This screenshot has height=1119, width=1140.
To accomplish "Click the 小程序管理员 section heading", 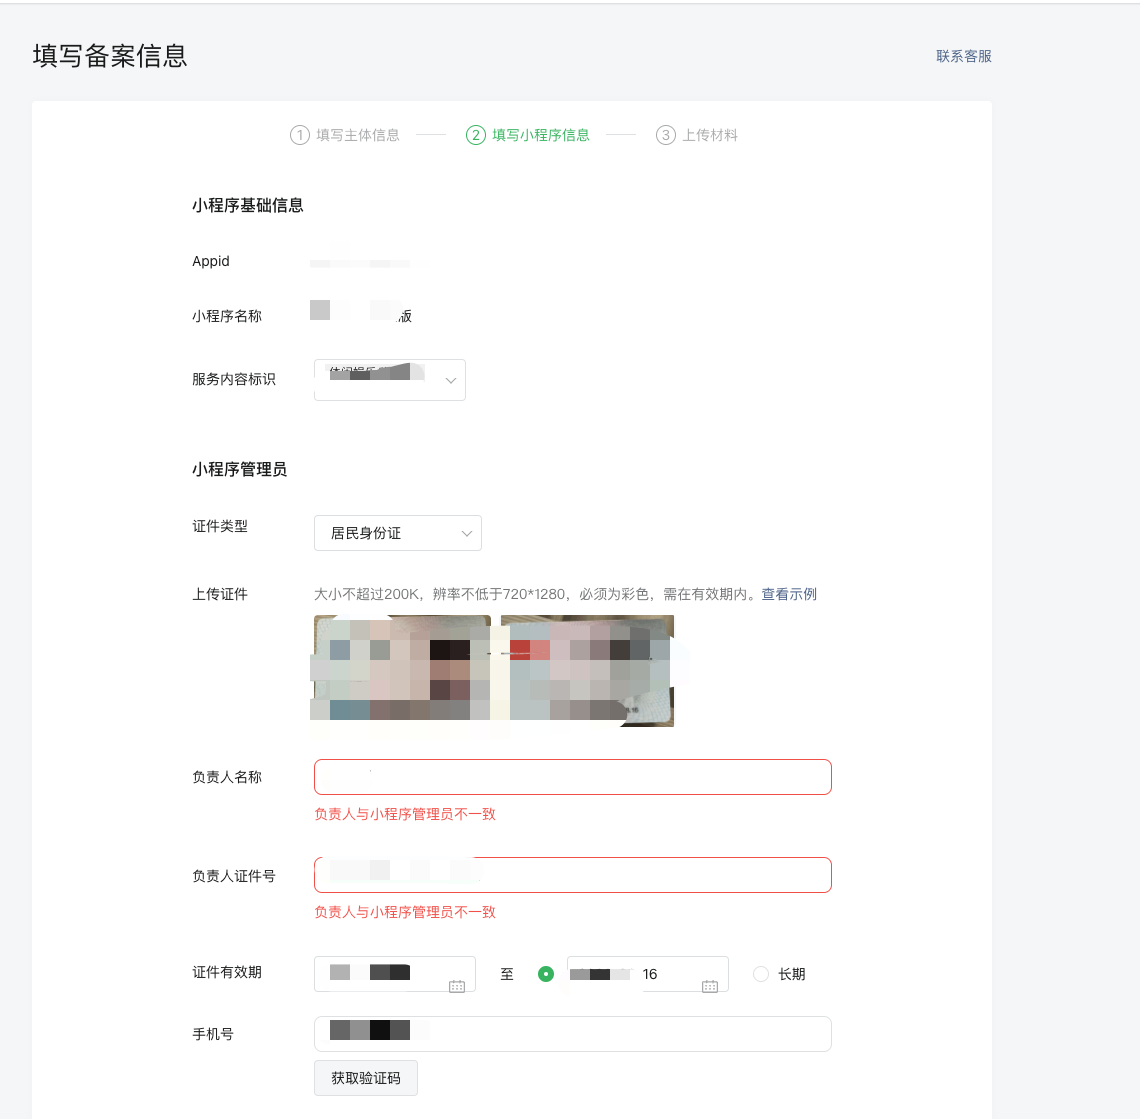I will 239,470.
